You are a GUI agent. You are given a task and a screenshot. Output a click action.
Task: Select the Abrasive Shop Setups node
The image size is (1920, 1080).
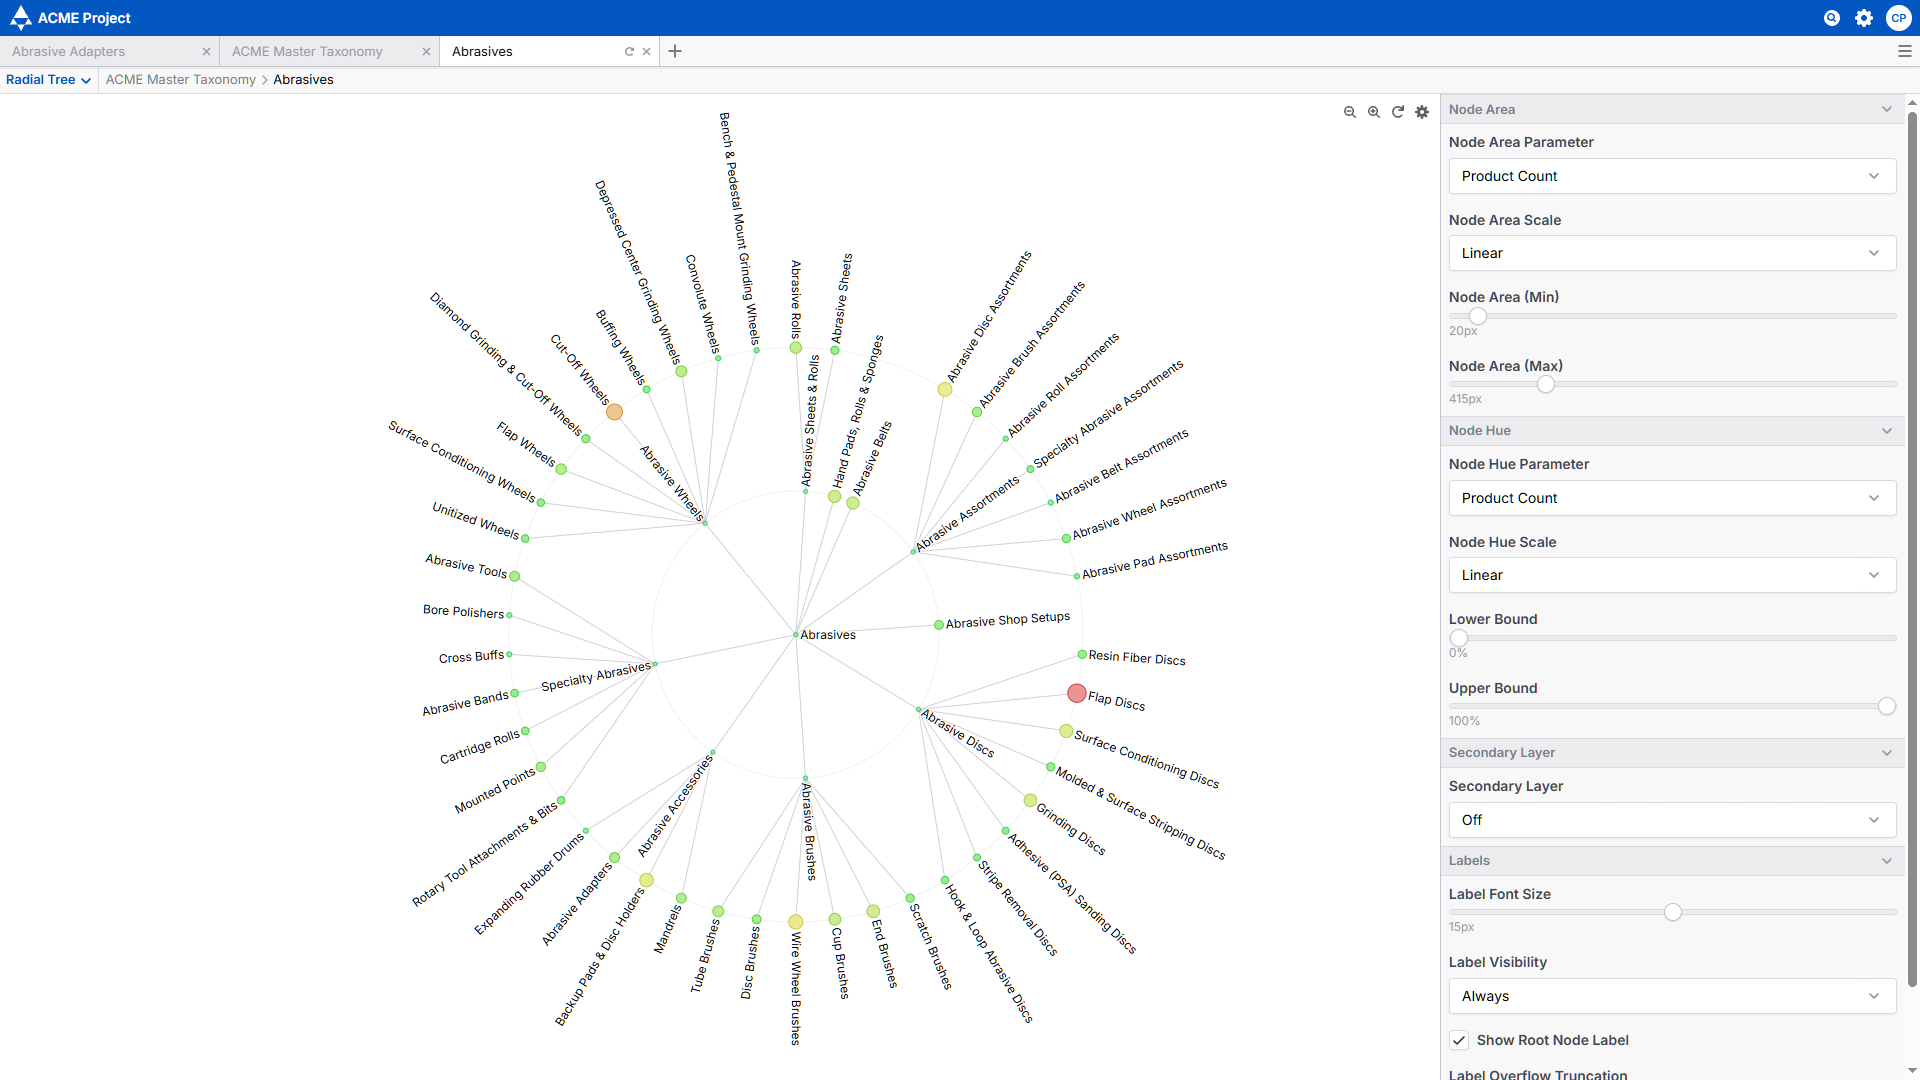(x=939, y=625)
